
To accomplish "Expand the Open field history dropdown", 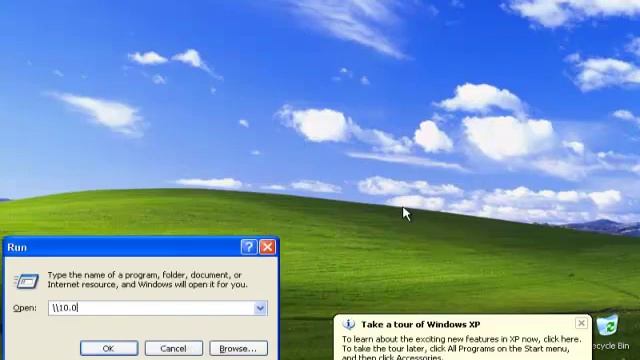I will pyautogui.click(x=260, y=308).
